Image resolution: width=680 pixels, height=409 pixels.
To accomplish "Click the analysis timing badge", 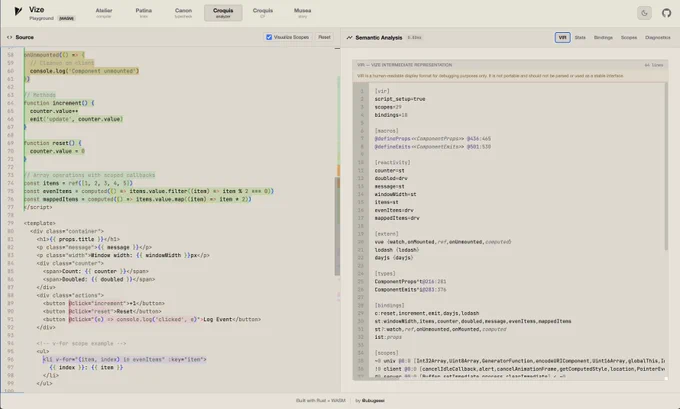I will (415, 38).
